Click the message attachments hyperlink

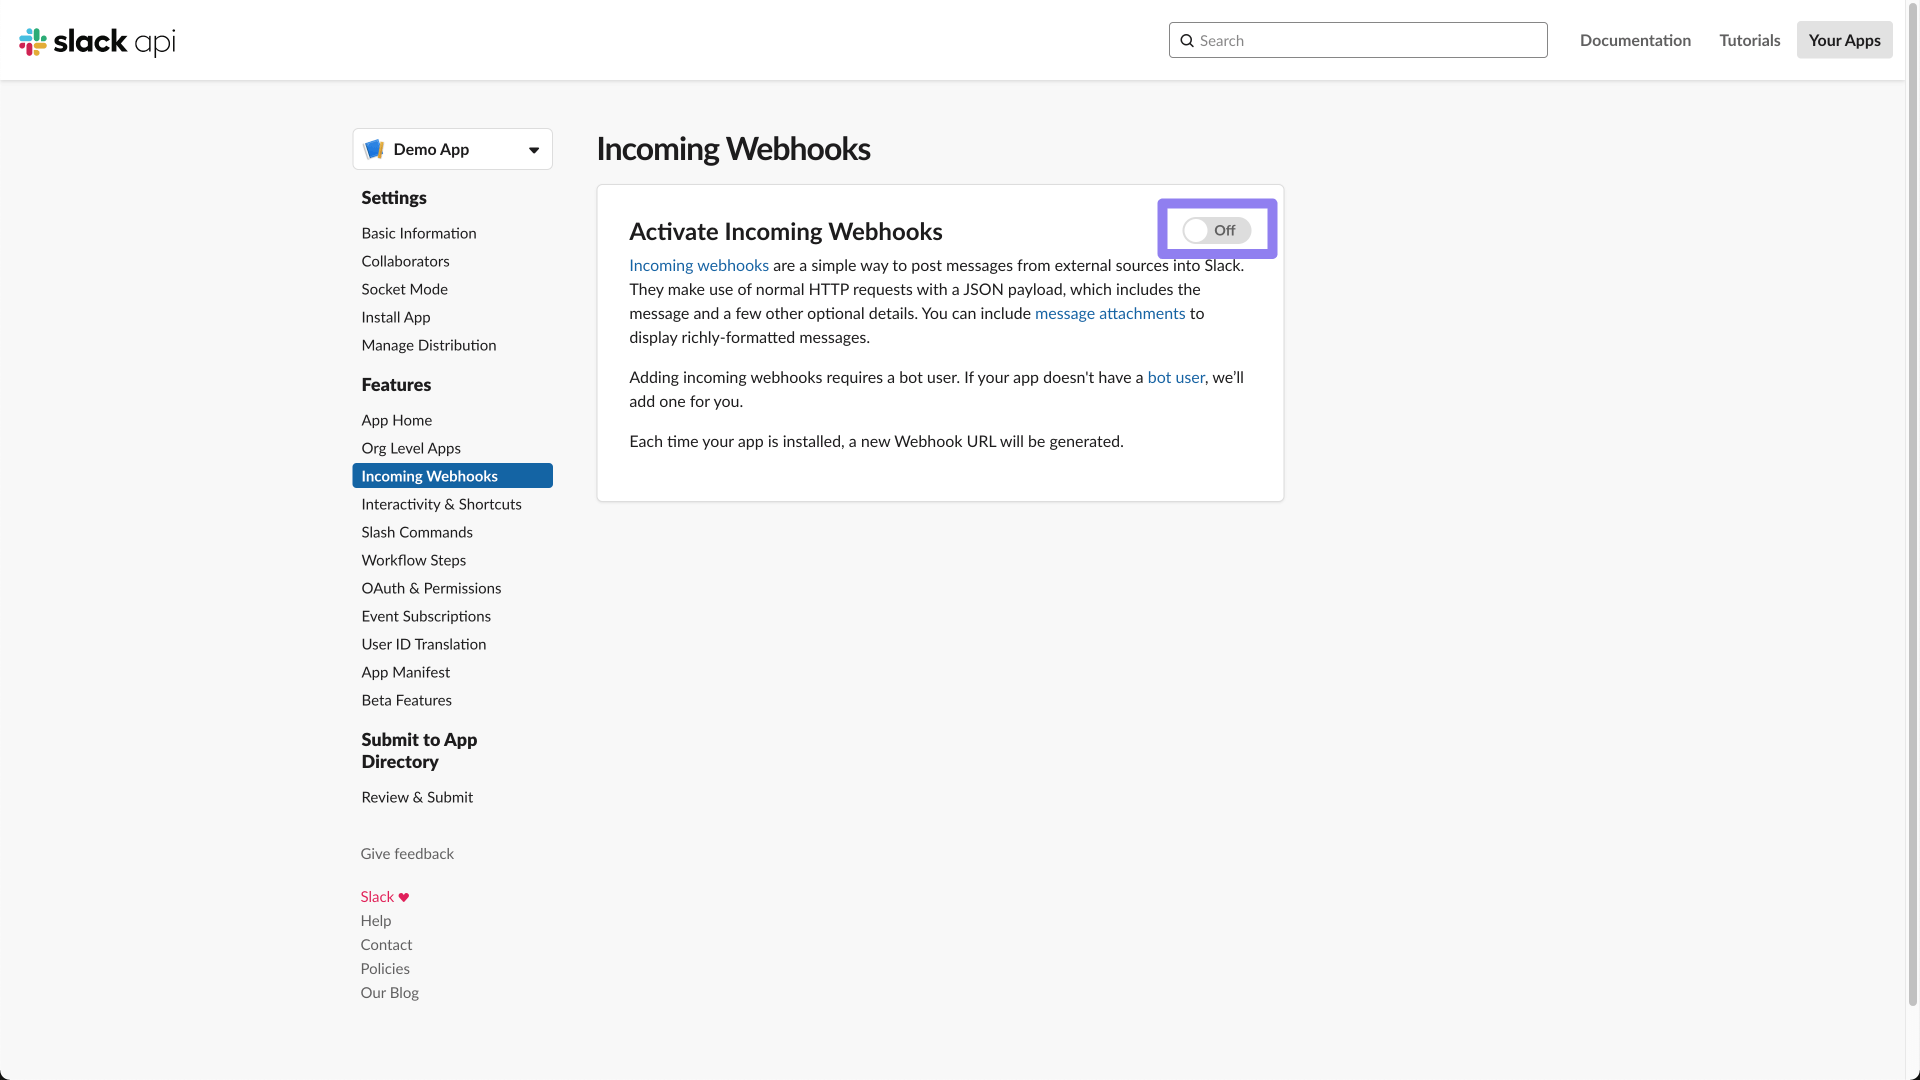pyautogui.click(x=1110, y=313)
